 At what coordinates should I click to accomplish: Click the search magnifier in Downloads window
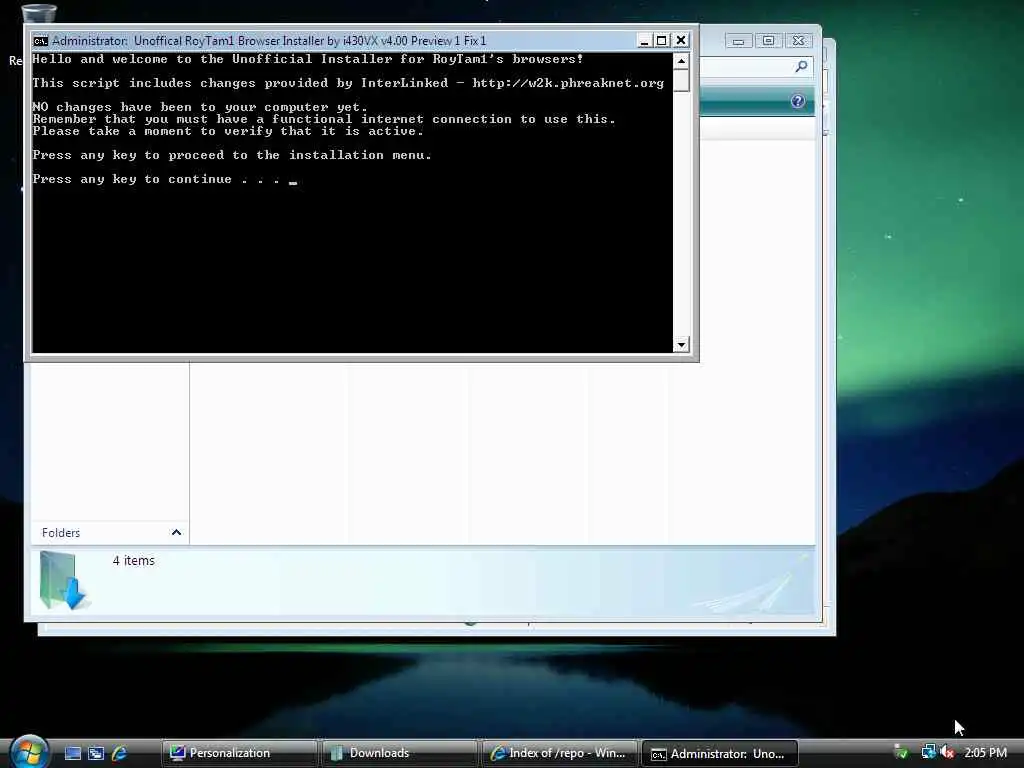(801, 66)
